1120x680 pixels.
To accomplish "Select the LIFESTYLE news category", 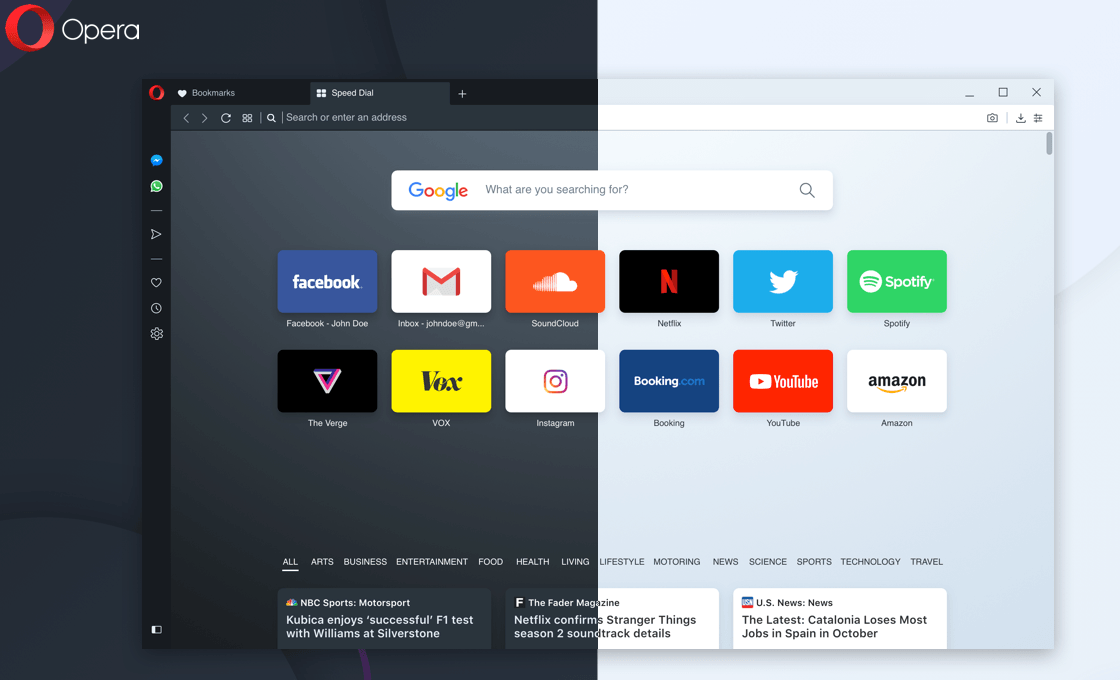I will coord(622,562).
